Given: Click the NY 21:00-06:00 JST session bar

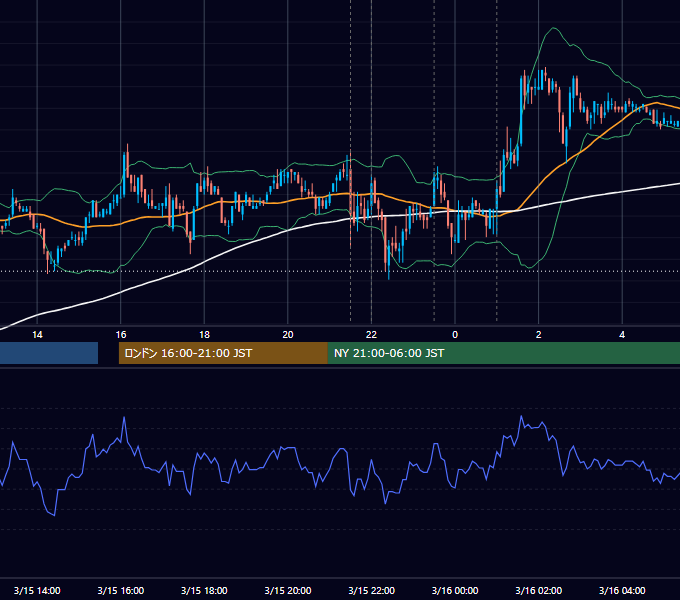Looking at the screenshot, I should pyautogui.click(x=503, y=353).
